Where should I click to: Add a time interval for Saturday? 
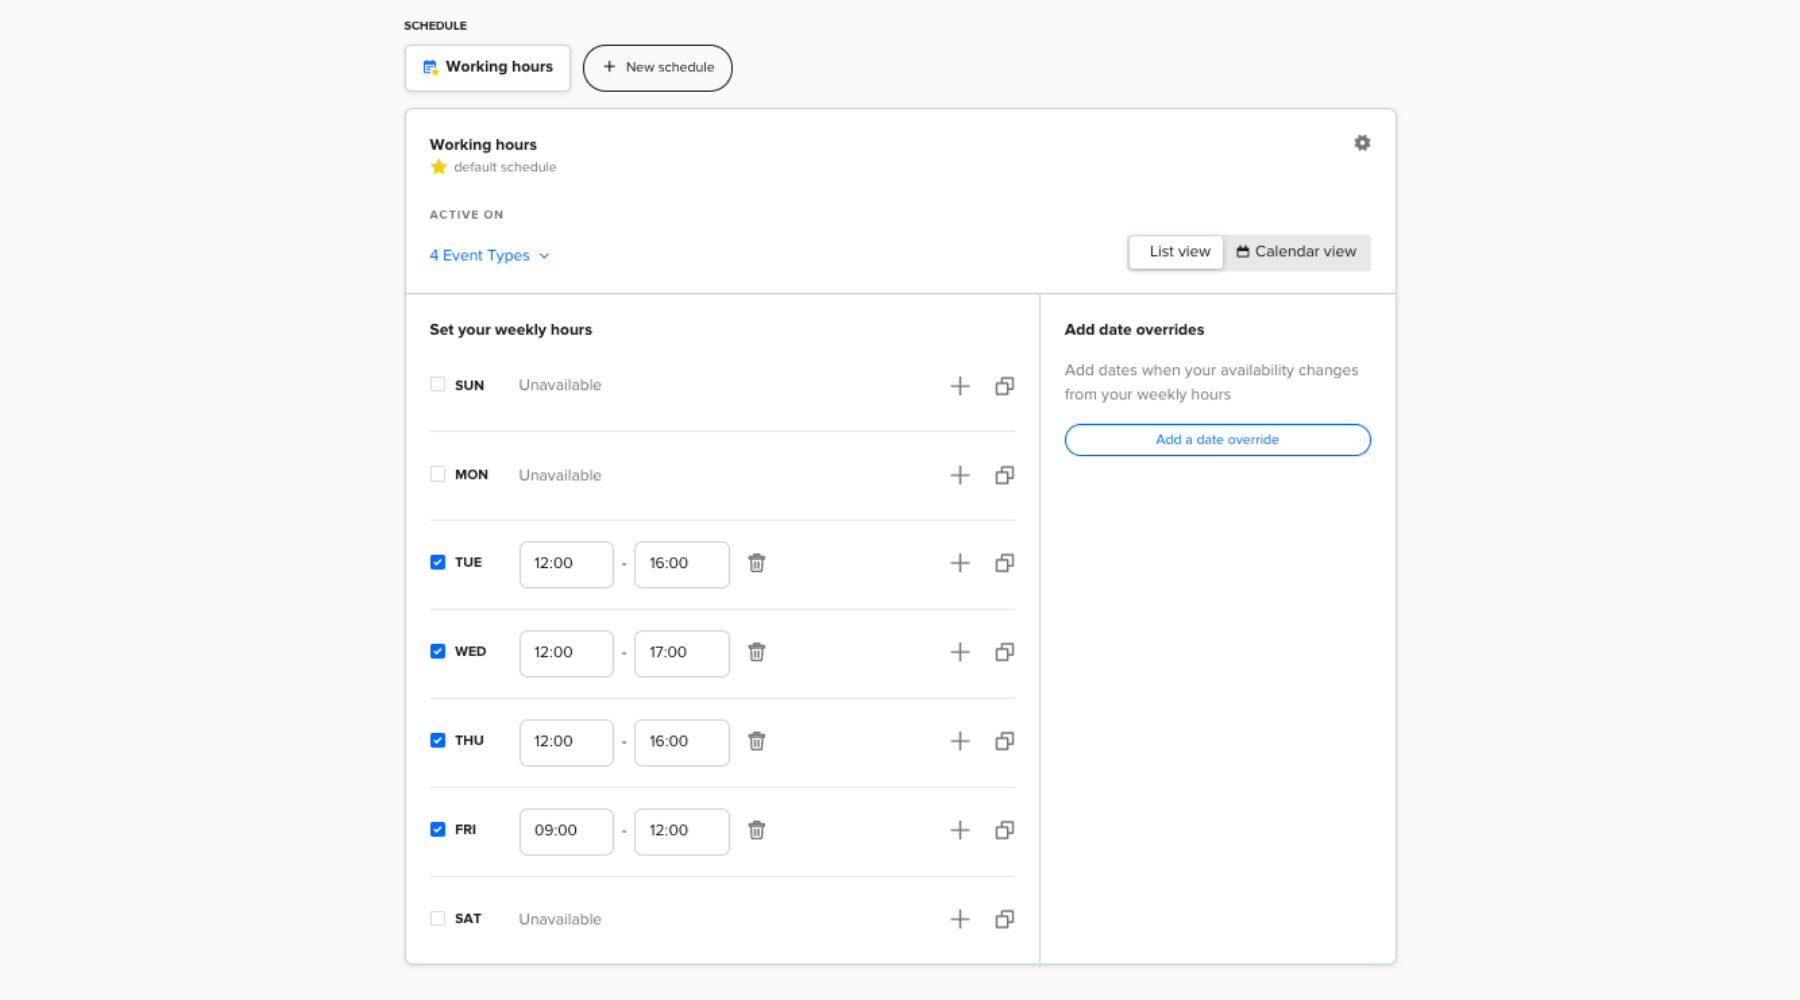[959, 919]
